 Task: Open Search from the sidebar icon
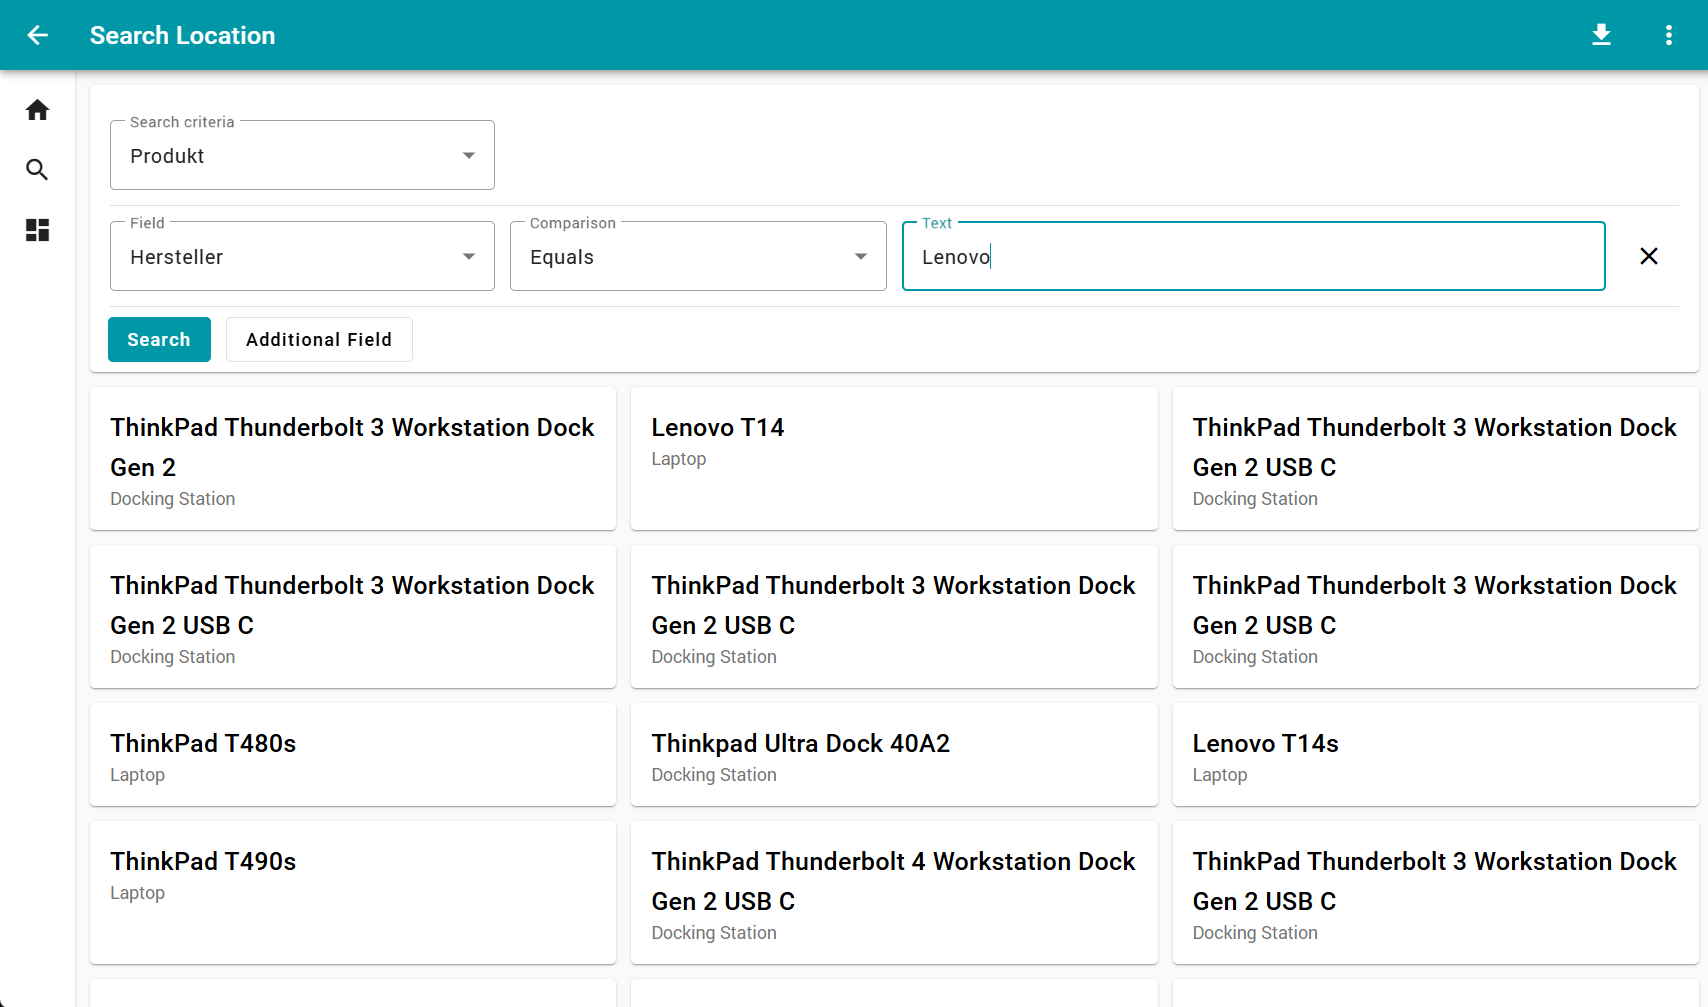(37, 170)
